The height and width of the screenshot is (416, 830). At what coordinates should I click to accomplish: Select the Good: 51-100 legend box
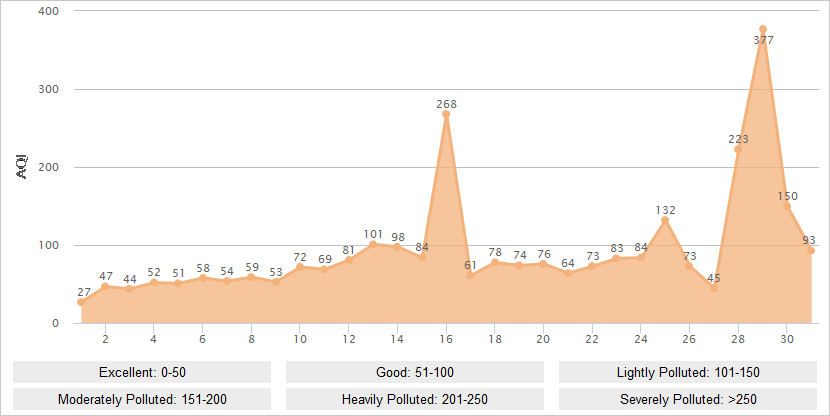coord(415,372)
